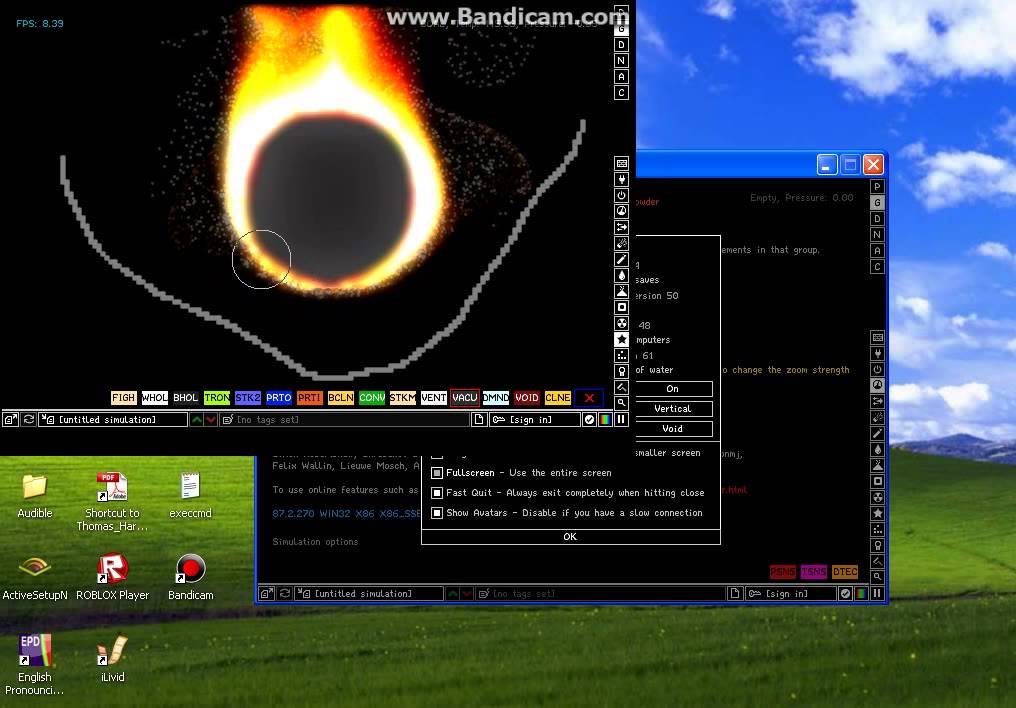Expand the 'Vertical' gravity dropdown
This screenshot has height=708, width=1016.
pos(673,409)
